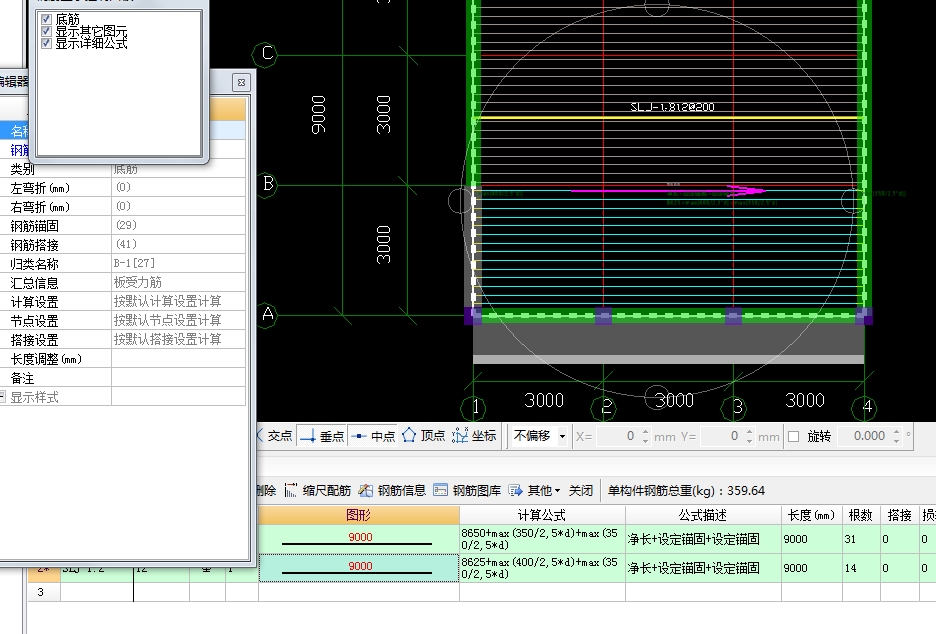
Task: Open 缩尺配筋 scaled reinforcement tool
Action: (x=318, y=491)
